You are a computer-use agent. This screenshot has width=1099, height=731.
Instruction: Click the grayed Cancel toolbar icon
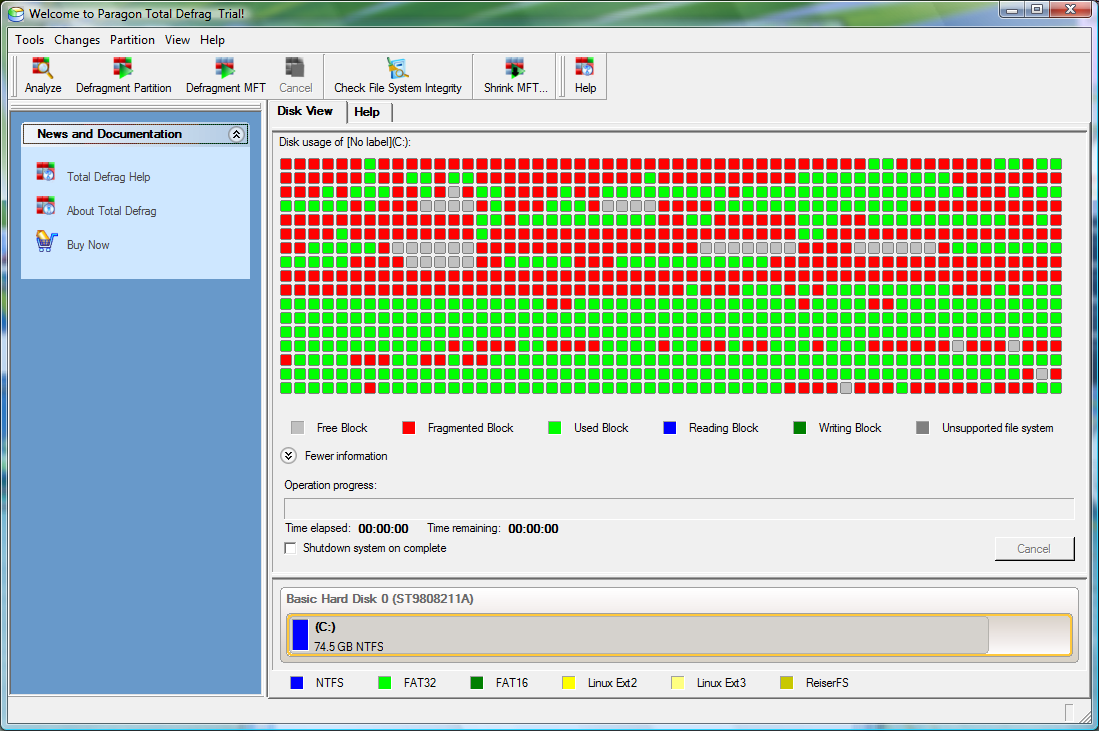click(295, 68)
